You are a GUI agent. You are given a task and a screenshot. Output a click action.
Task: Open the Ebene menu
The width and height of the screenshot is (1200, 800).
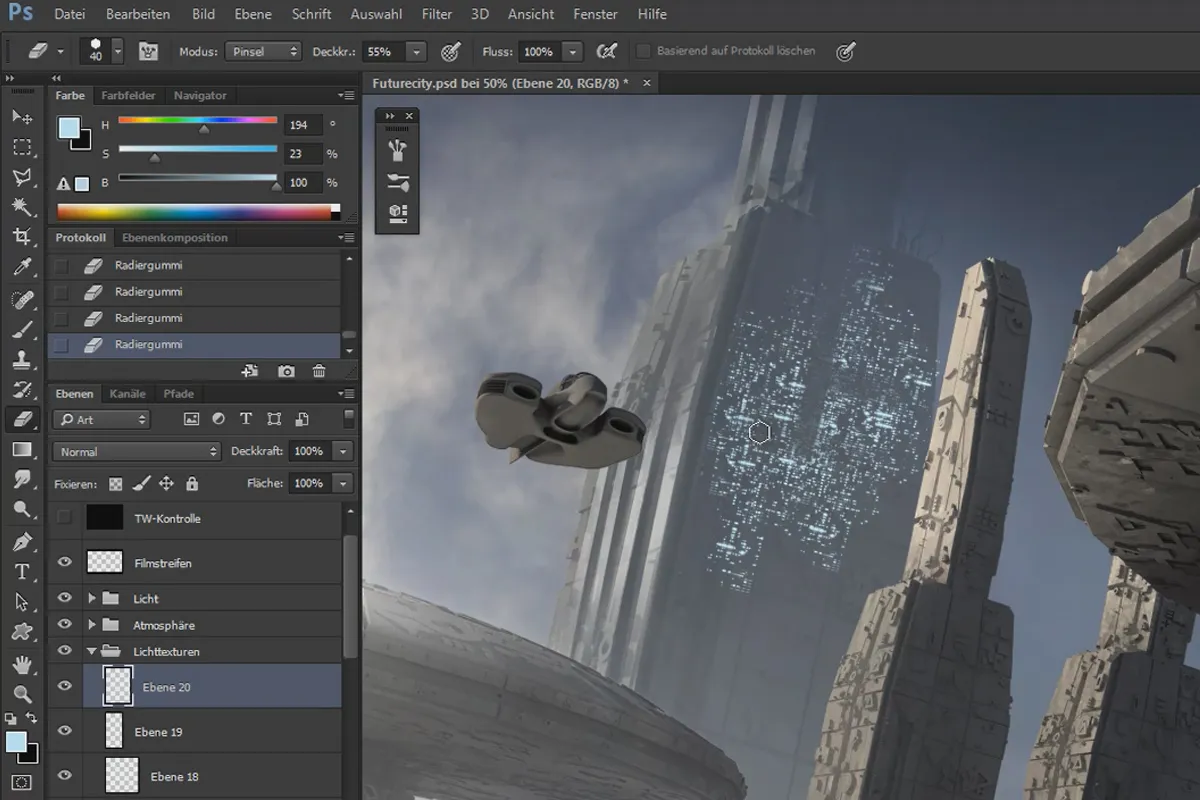[253, 14]
